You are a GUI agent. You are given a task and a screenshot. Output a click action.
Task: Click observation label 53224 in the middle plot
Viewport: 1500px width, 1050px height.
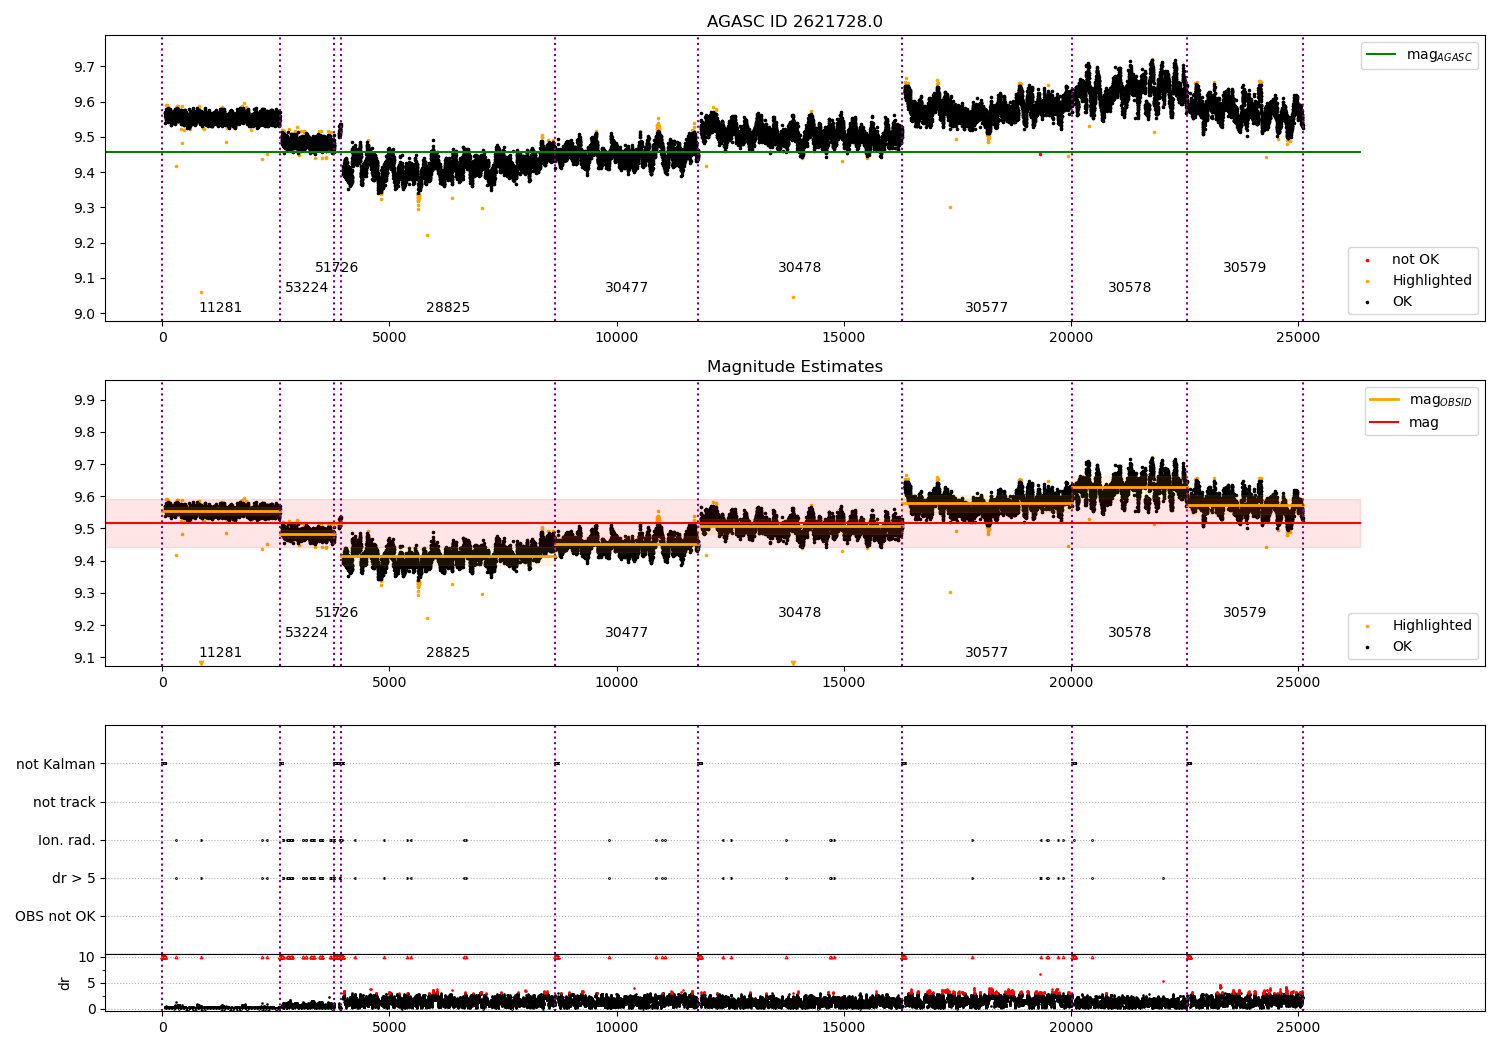point(306,633)
